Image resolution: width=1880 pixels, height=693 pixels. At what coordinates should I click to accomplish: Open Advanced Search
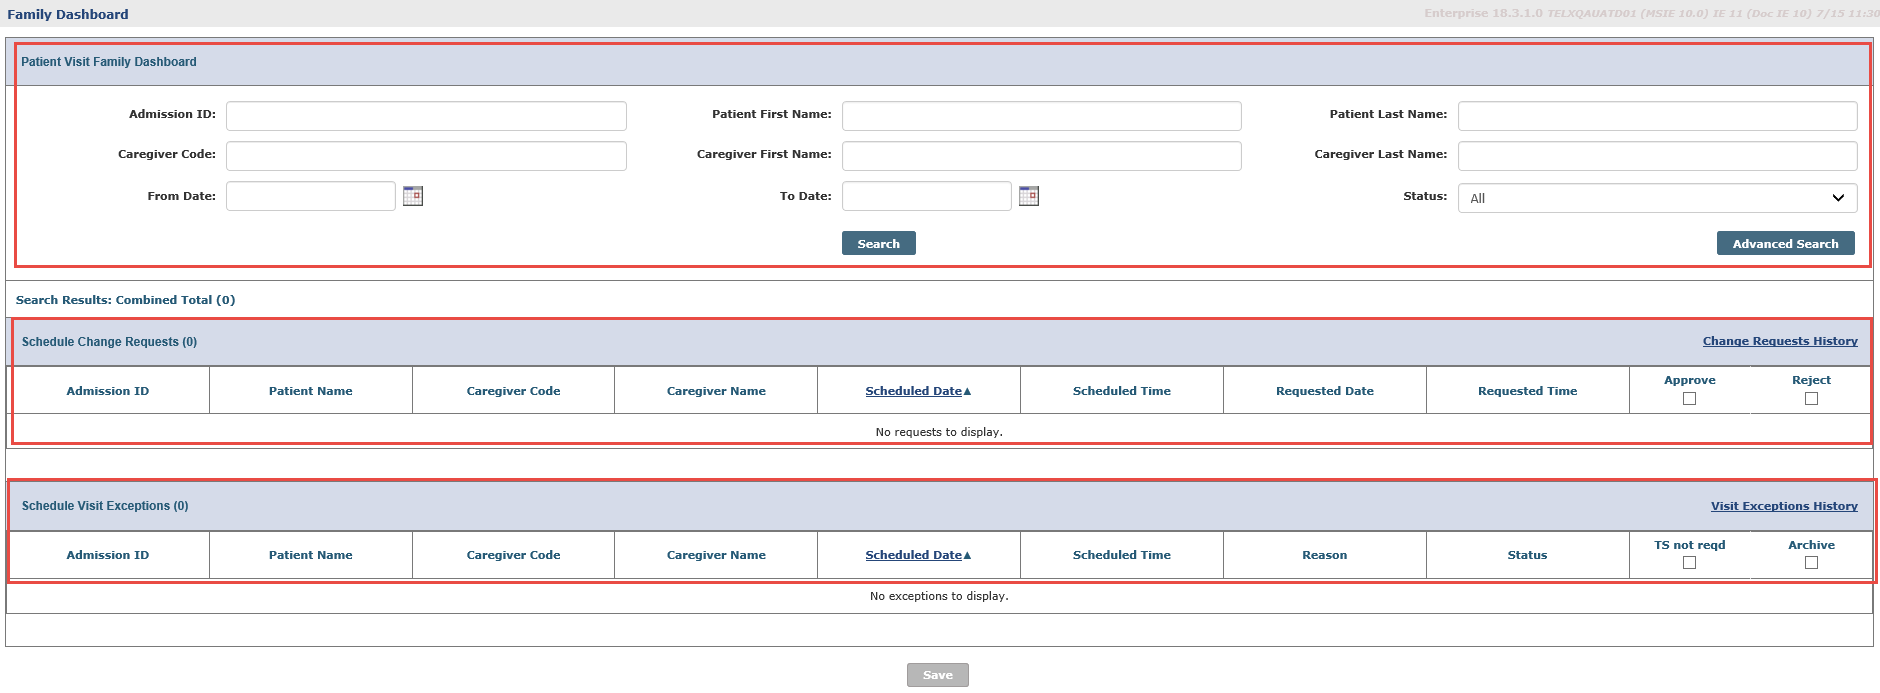(1785, 244)
